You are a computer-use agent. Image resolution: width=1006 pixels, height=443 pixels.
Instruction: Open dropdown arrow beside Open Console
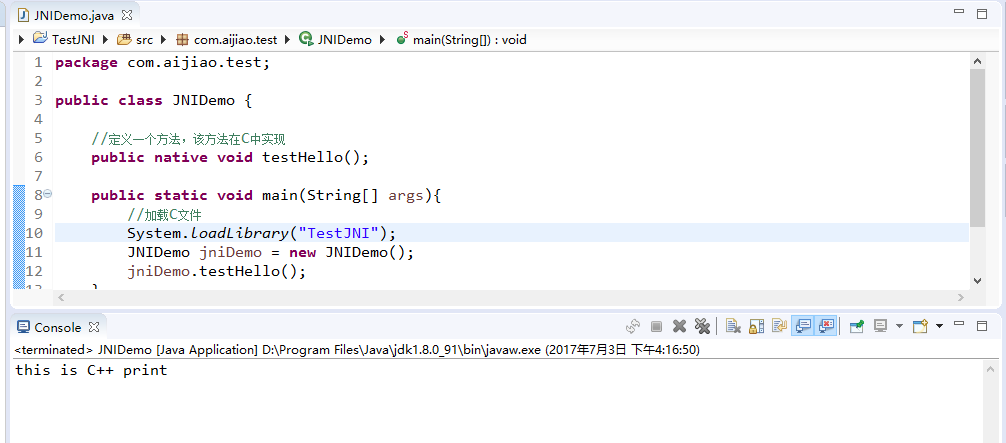pos(937,326)
